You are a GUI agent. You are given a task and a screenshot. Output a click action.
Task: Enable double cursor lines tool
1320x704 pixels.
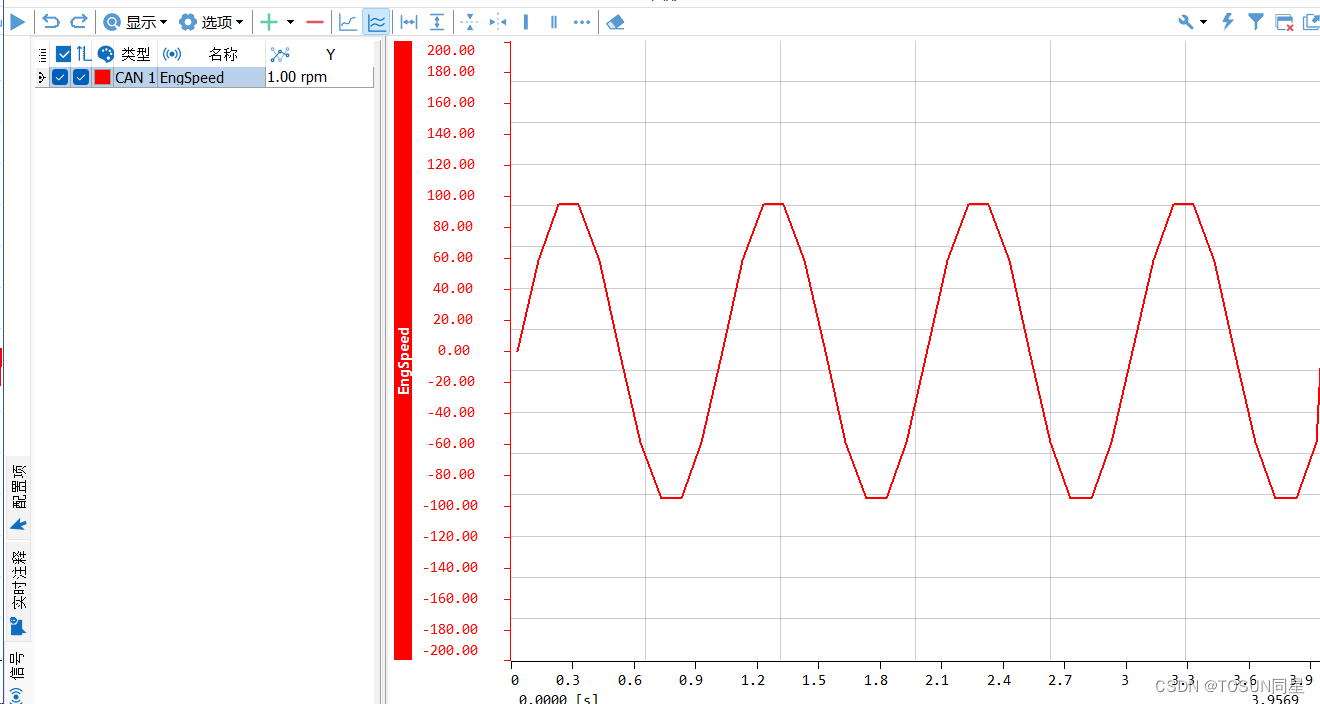tap(554, 21)
